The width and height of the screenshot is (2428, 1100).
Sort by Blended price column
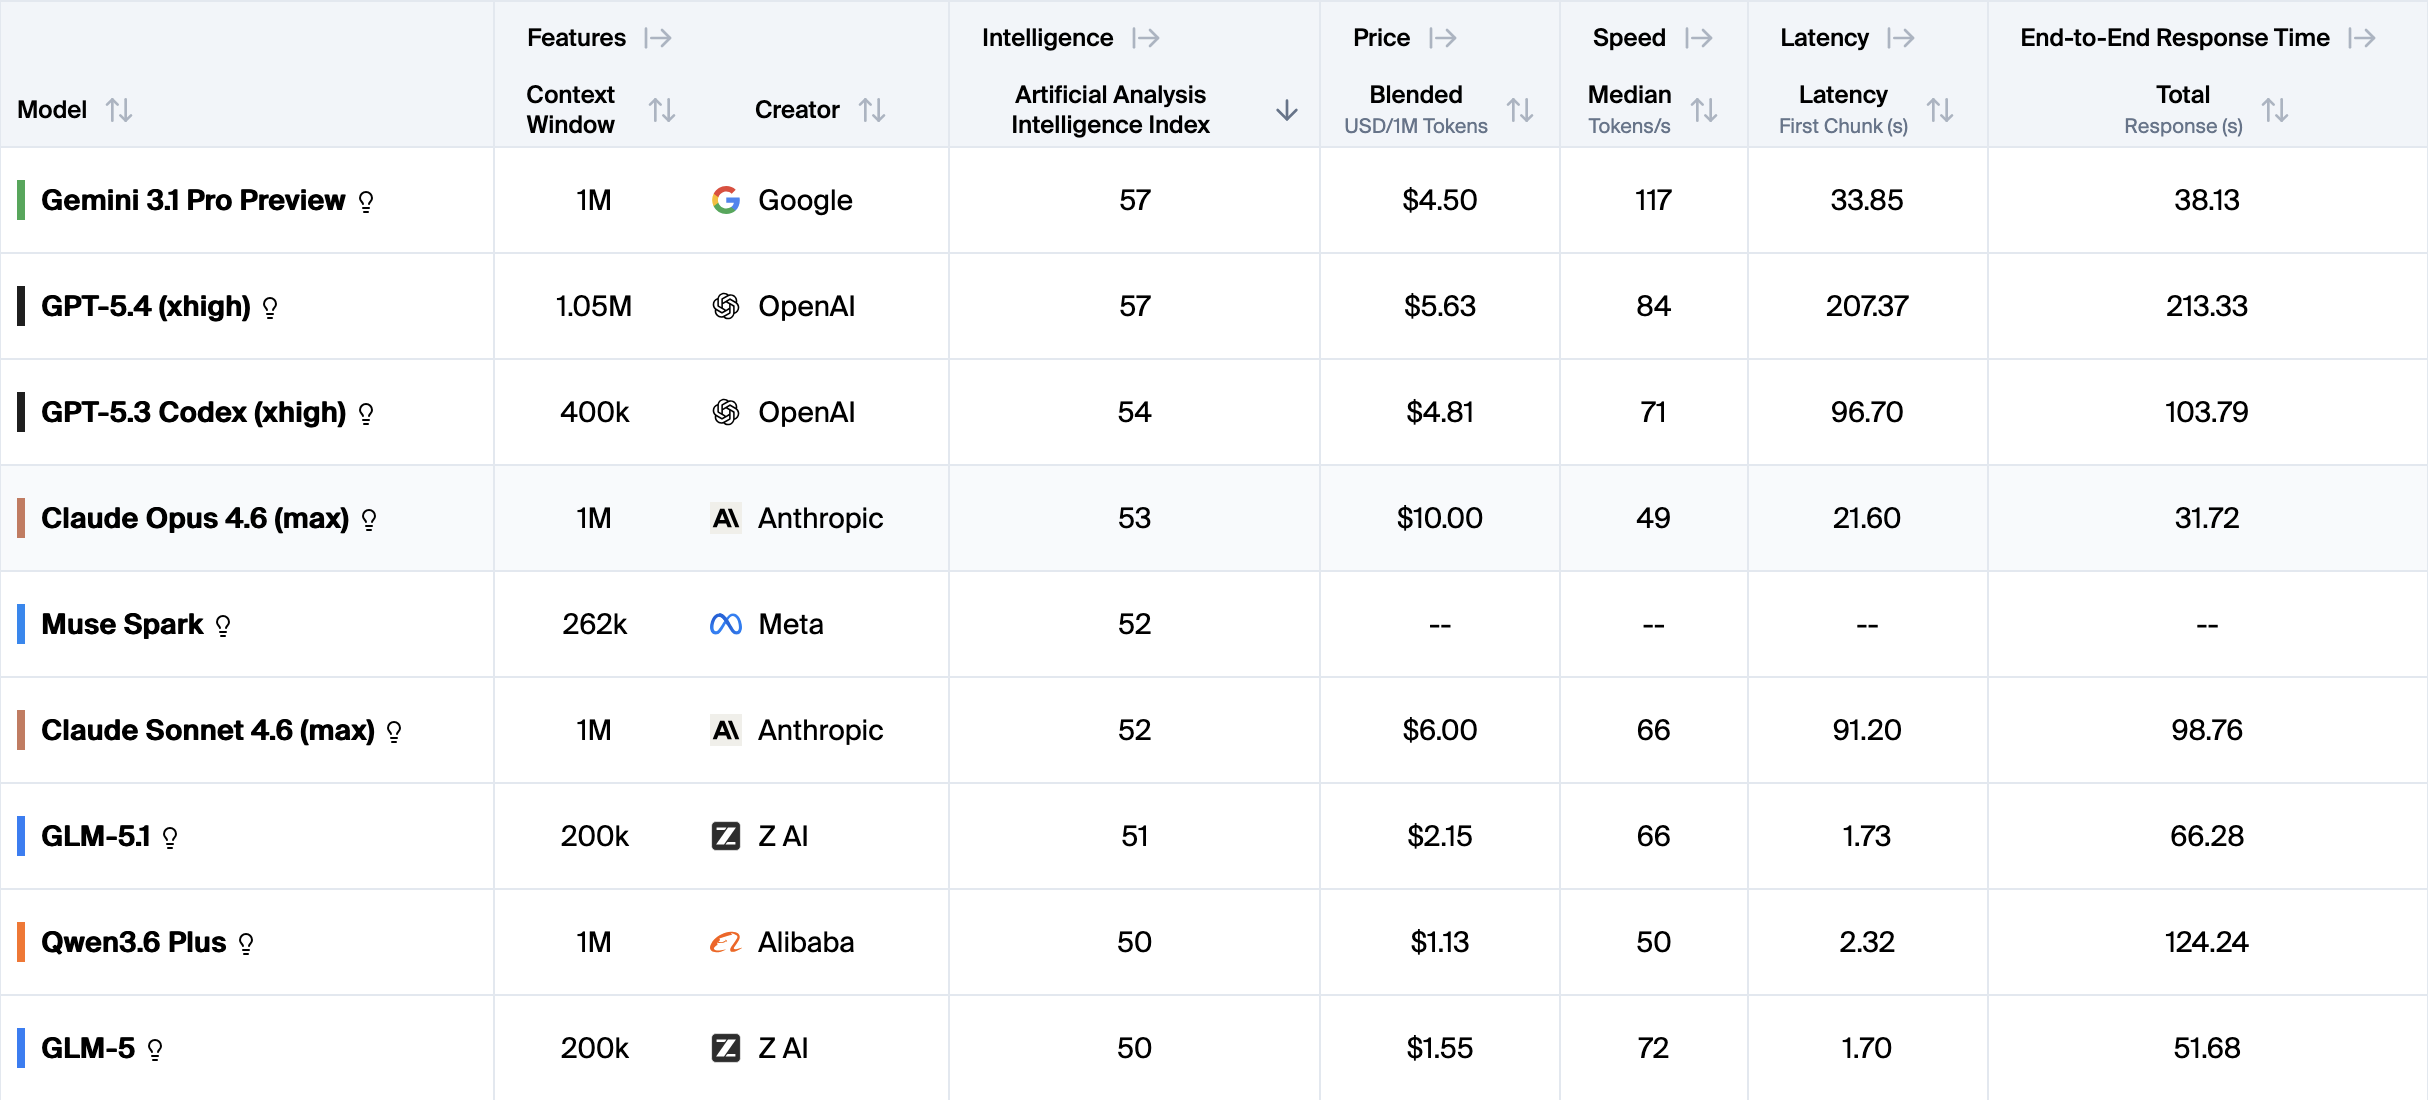coord(1519,110)
